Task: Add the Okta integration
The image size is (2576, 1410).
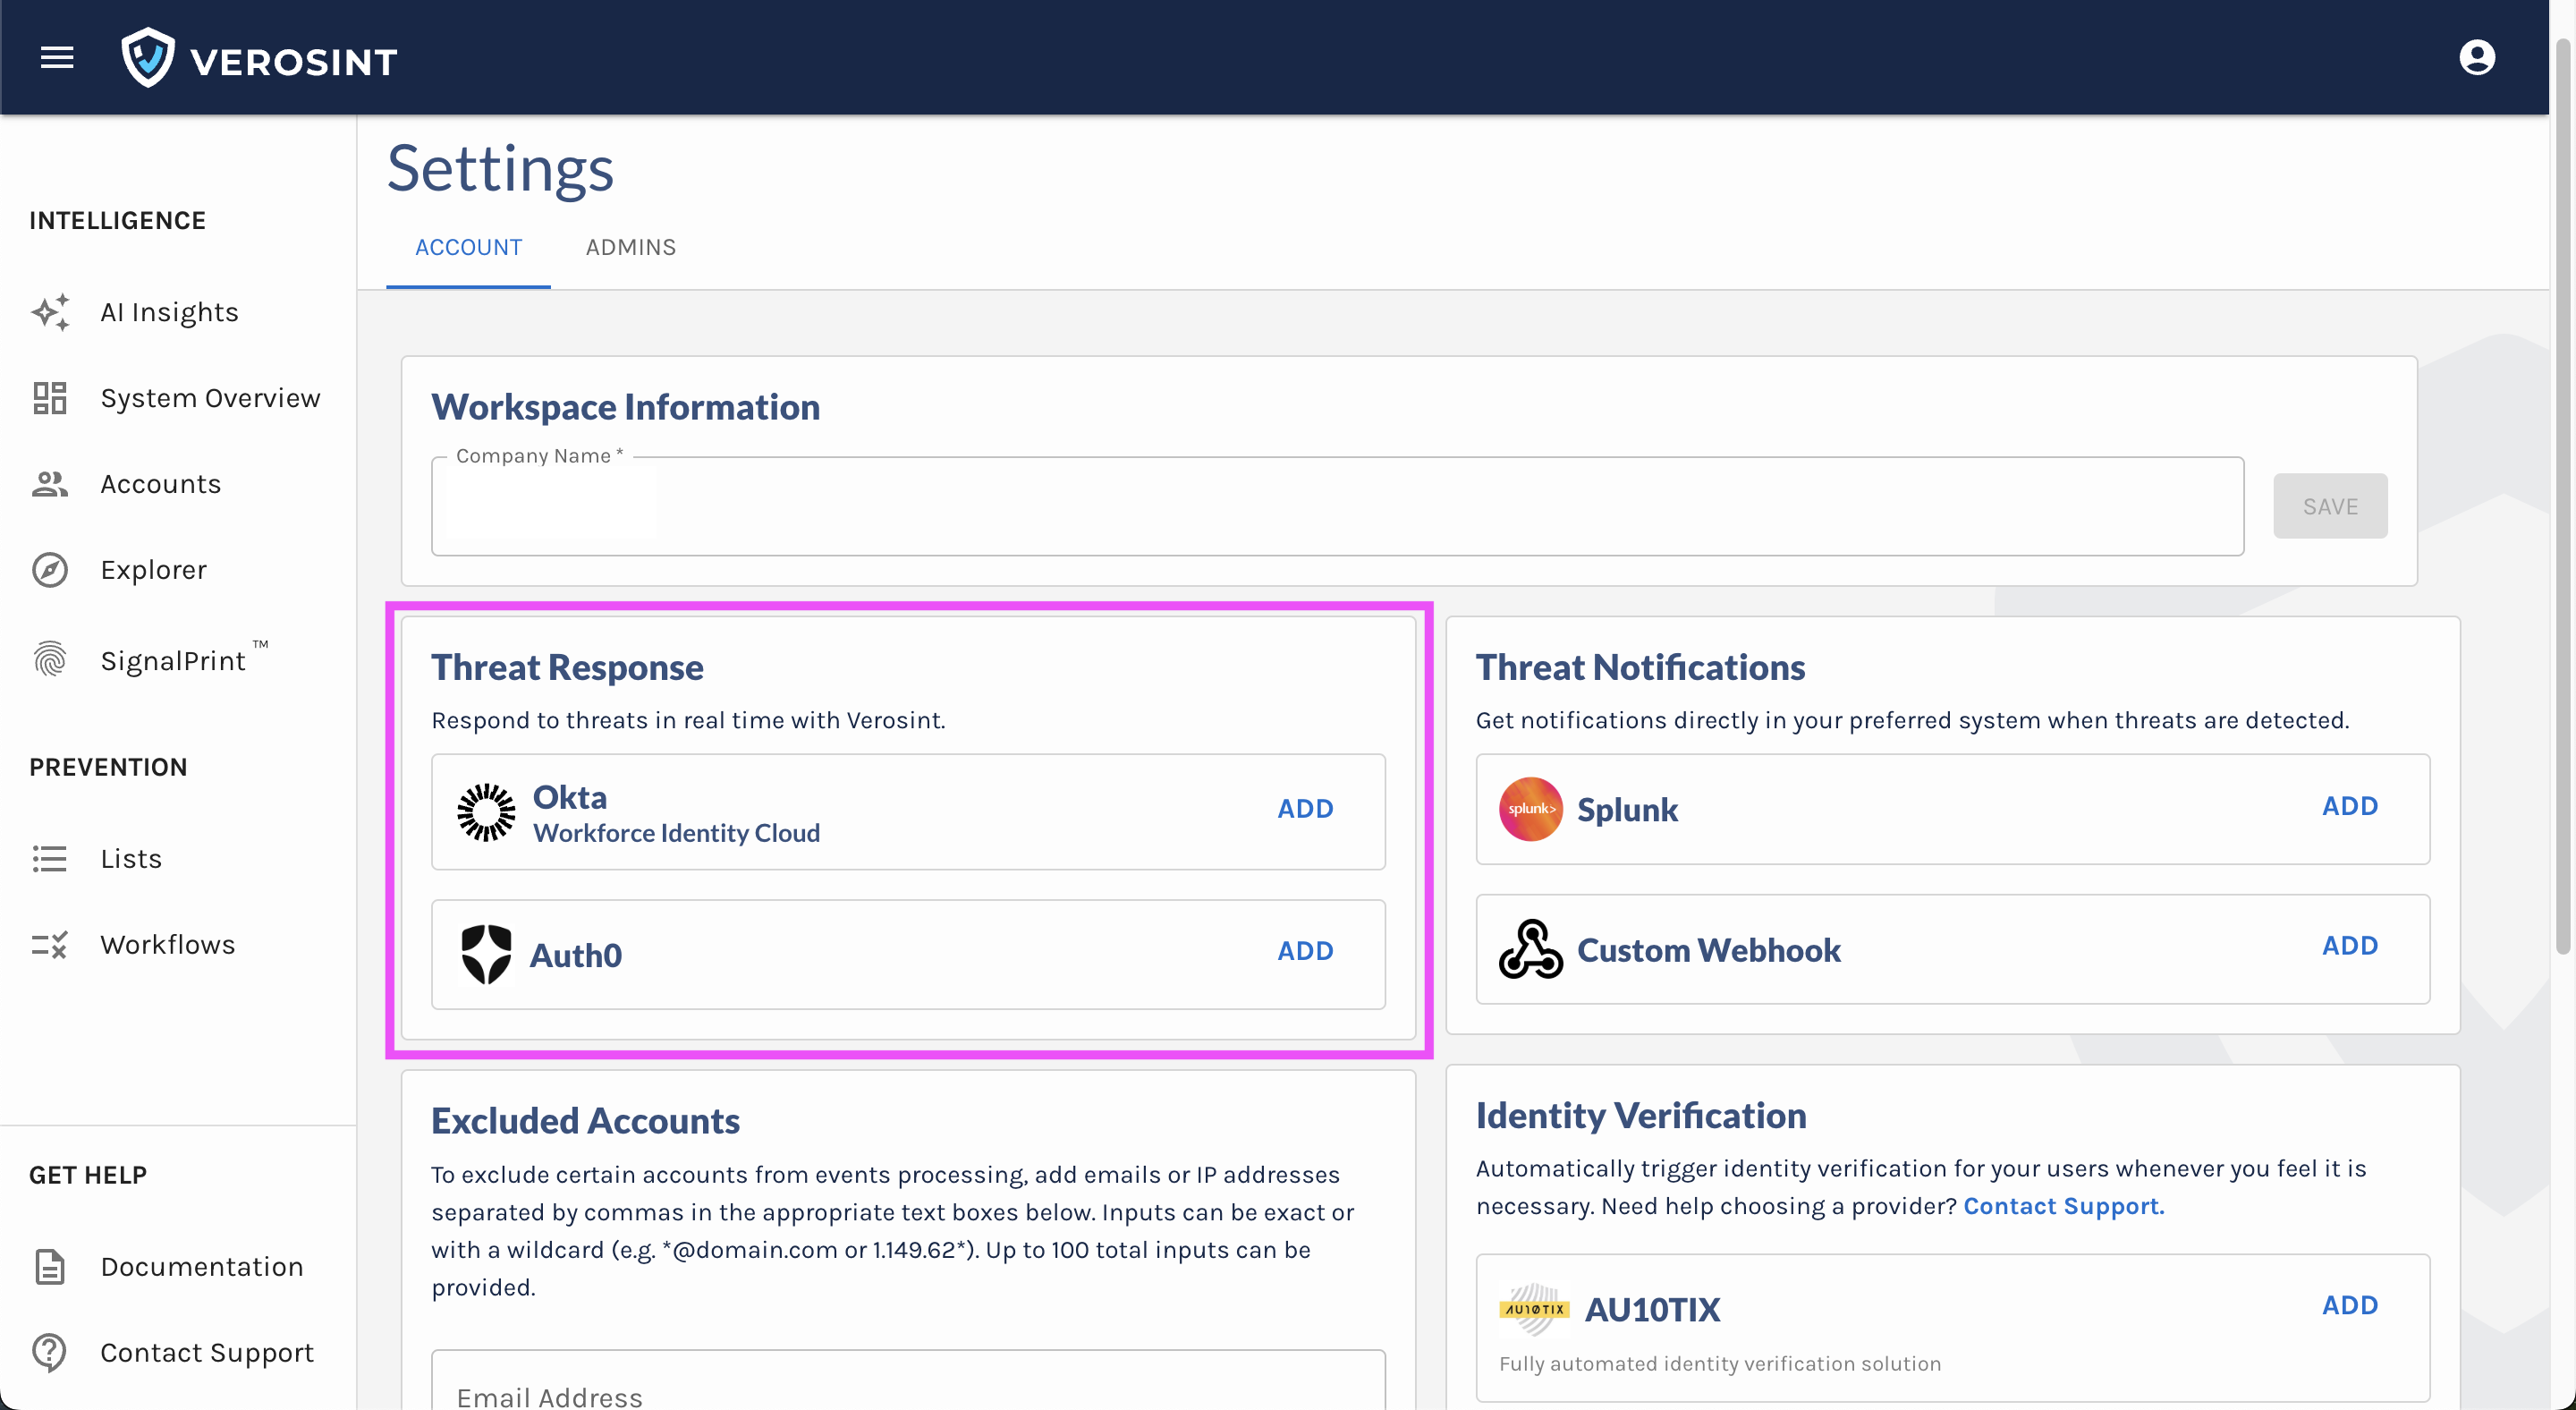Action: click(1305, 808)
